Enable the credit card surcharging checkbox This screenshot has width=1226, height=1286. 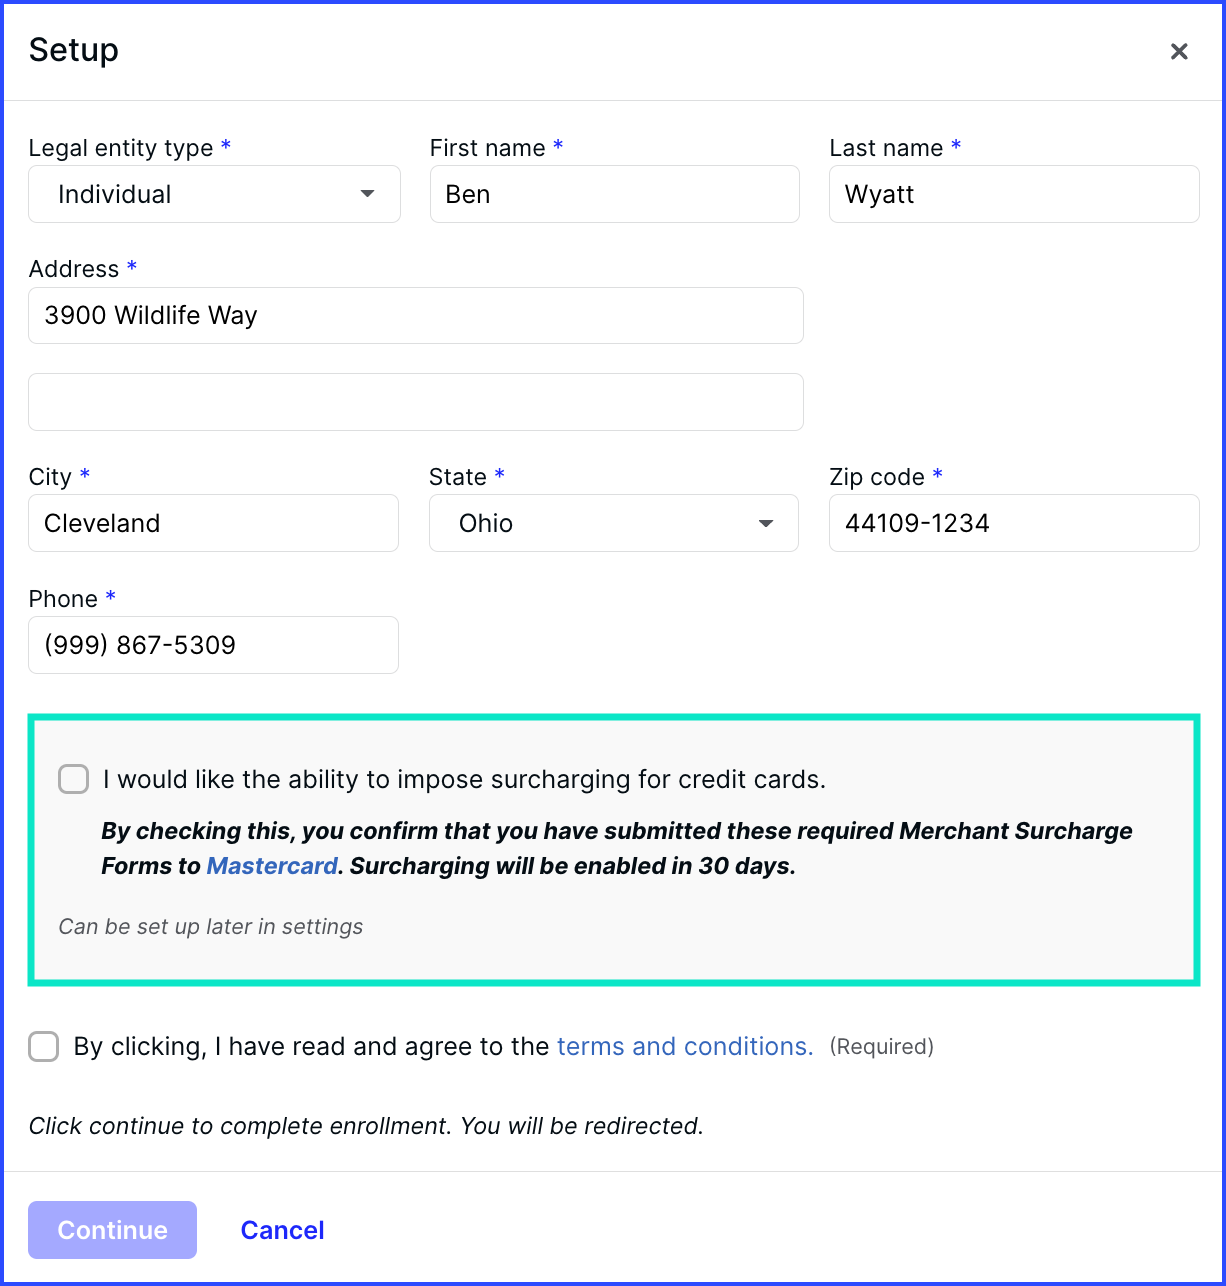tap(73, 779)
